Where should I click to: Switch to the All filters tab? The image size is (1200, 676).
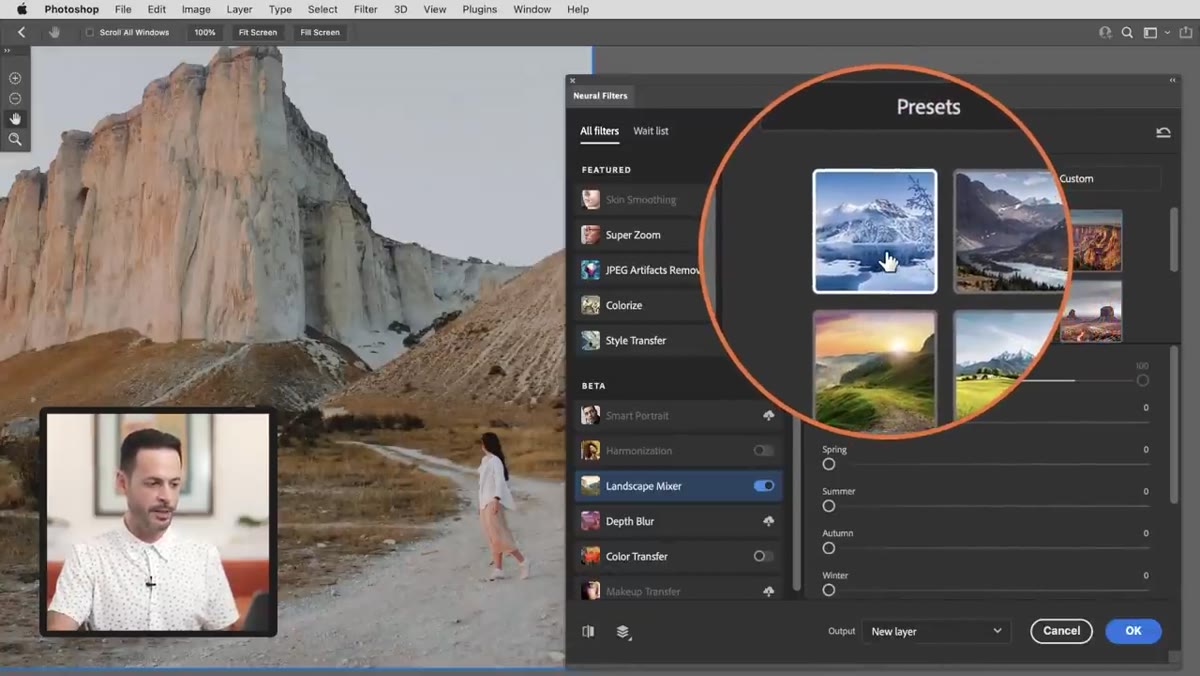[600, 131]
